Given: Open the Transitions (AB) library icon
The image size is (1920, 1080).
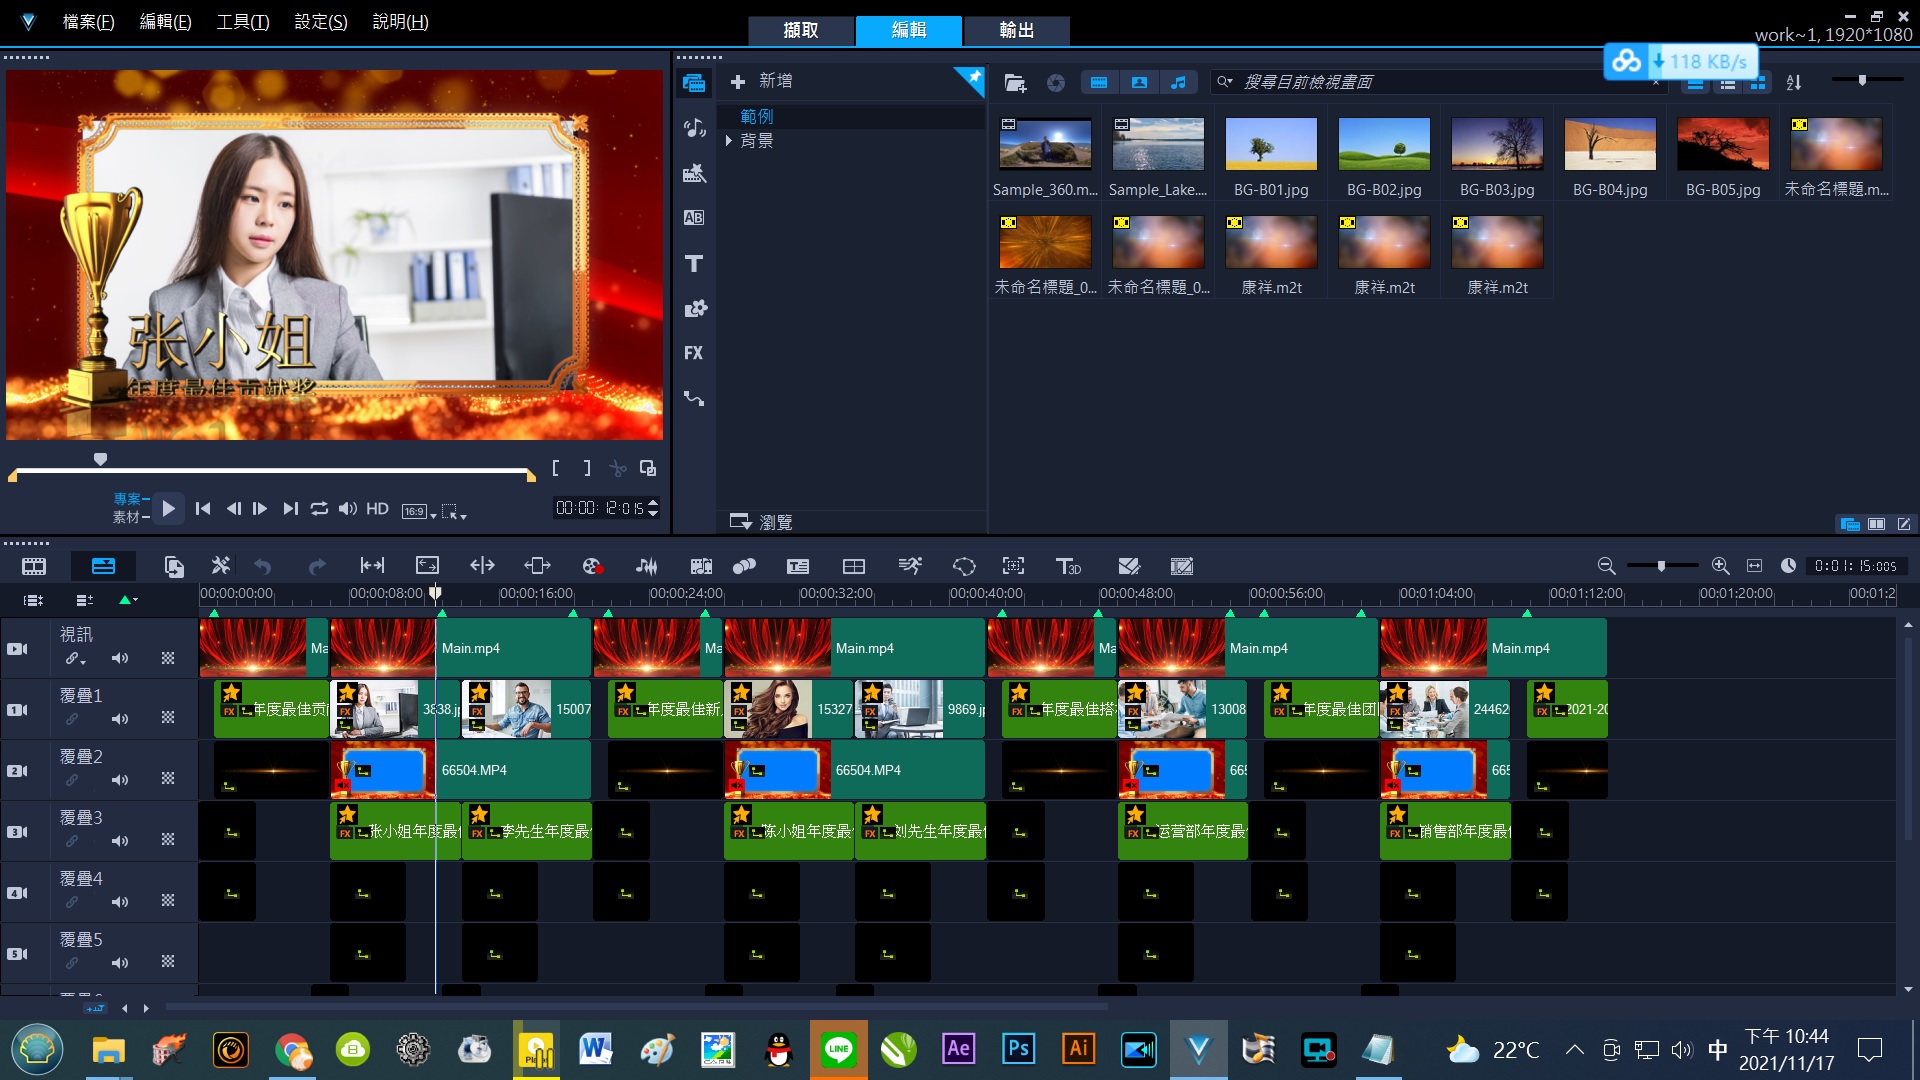Looking at the screenshot, I should (694, 218).
